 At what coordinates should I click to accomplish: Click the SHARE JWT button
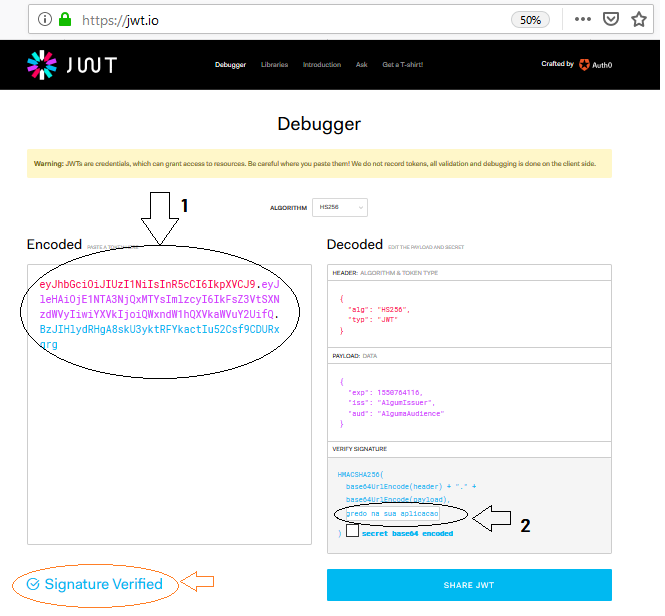click(469, 585)
